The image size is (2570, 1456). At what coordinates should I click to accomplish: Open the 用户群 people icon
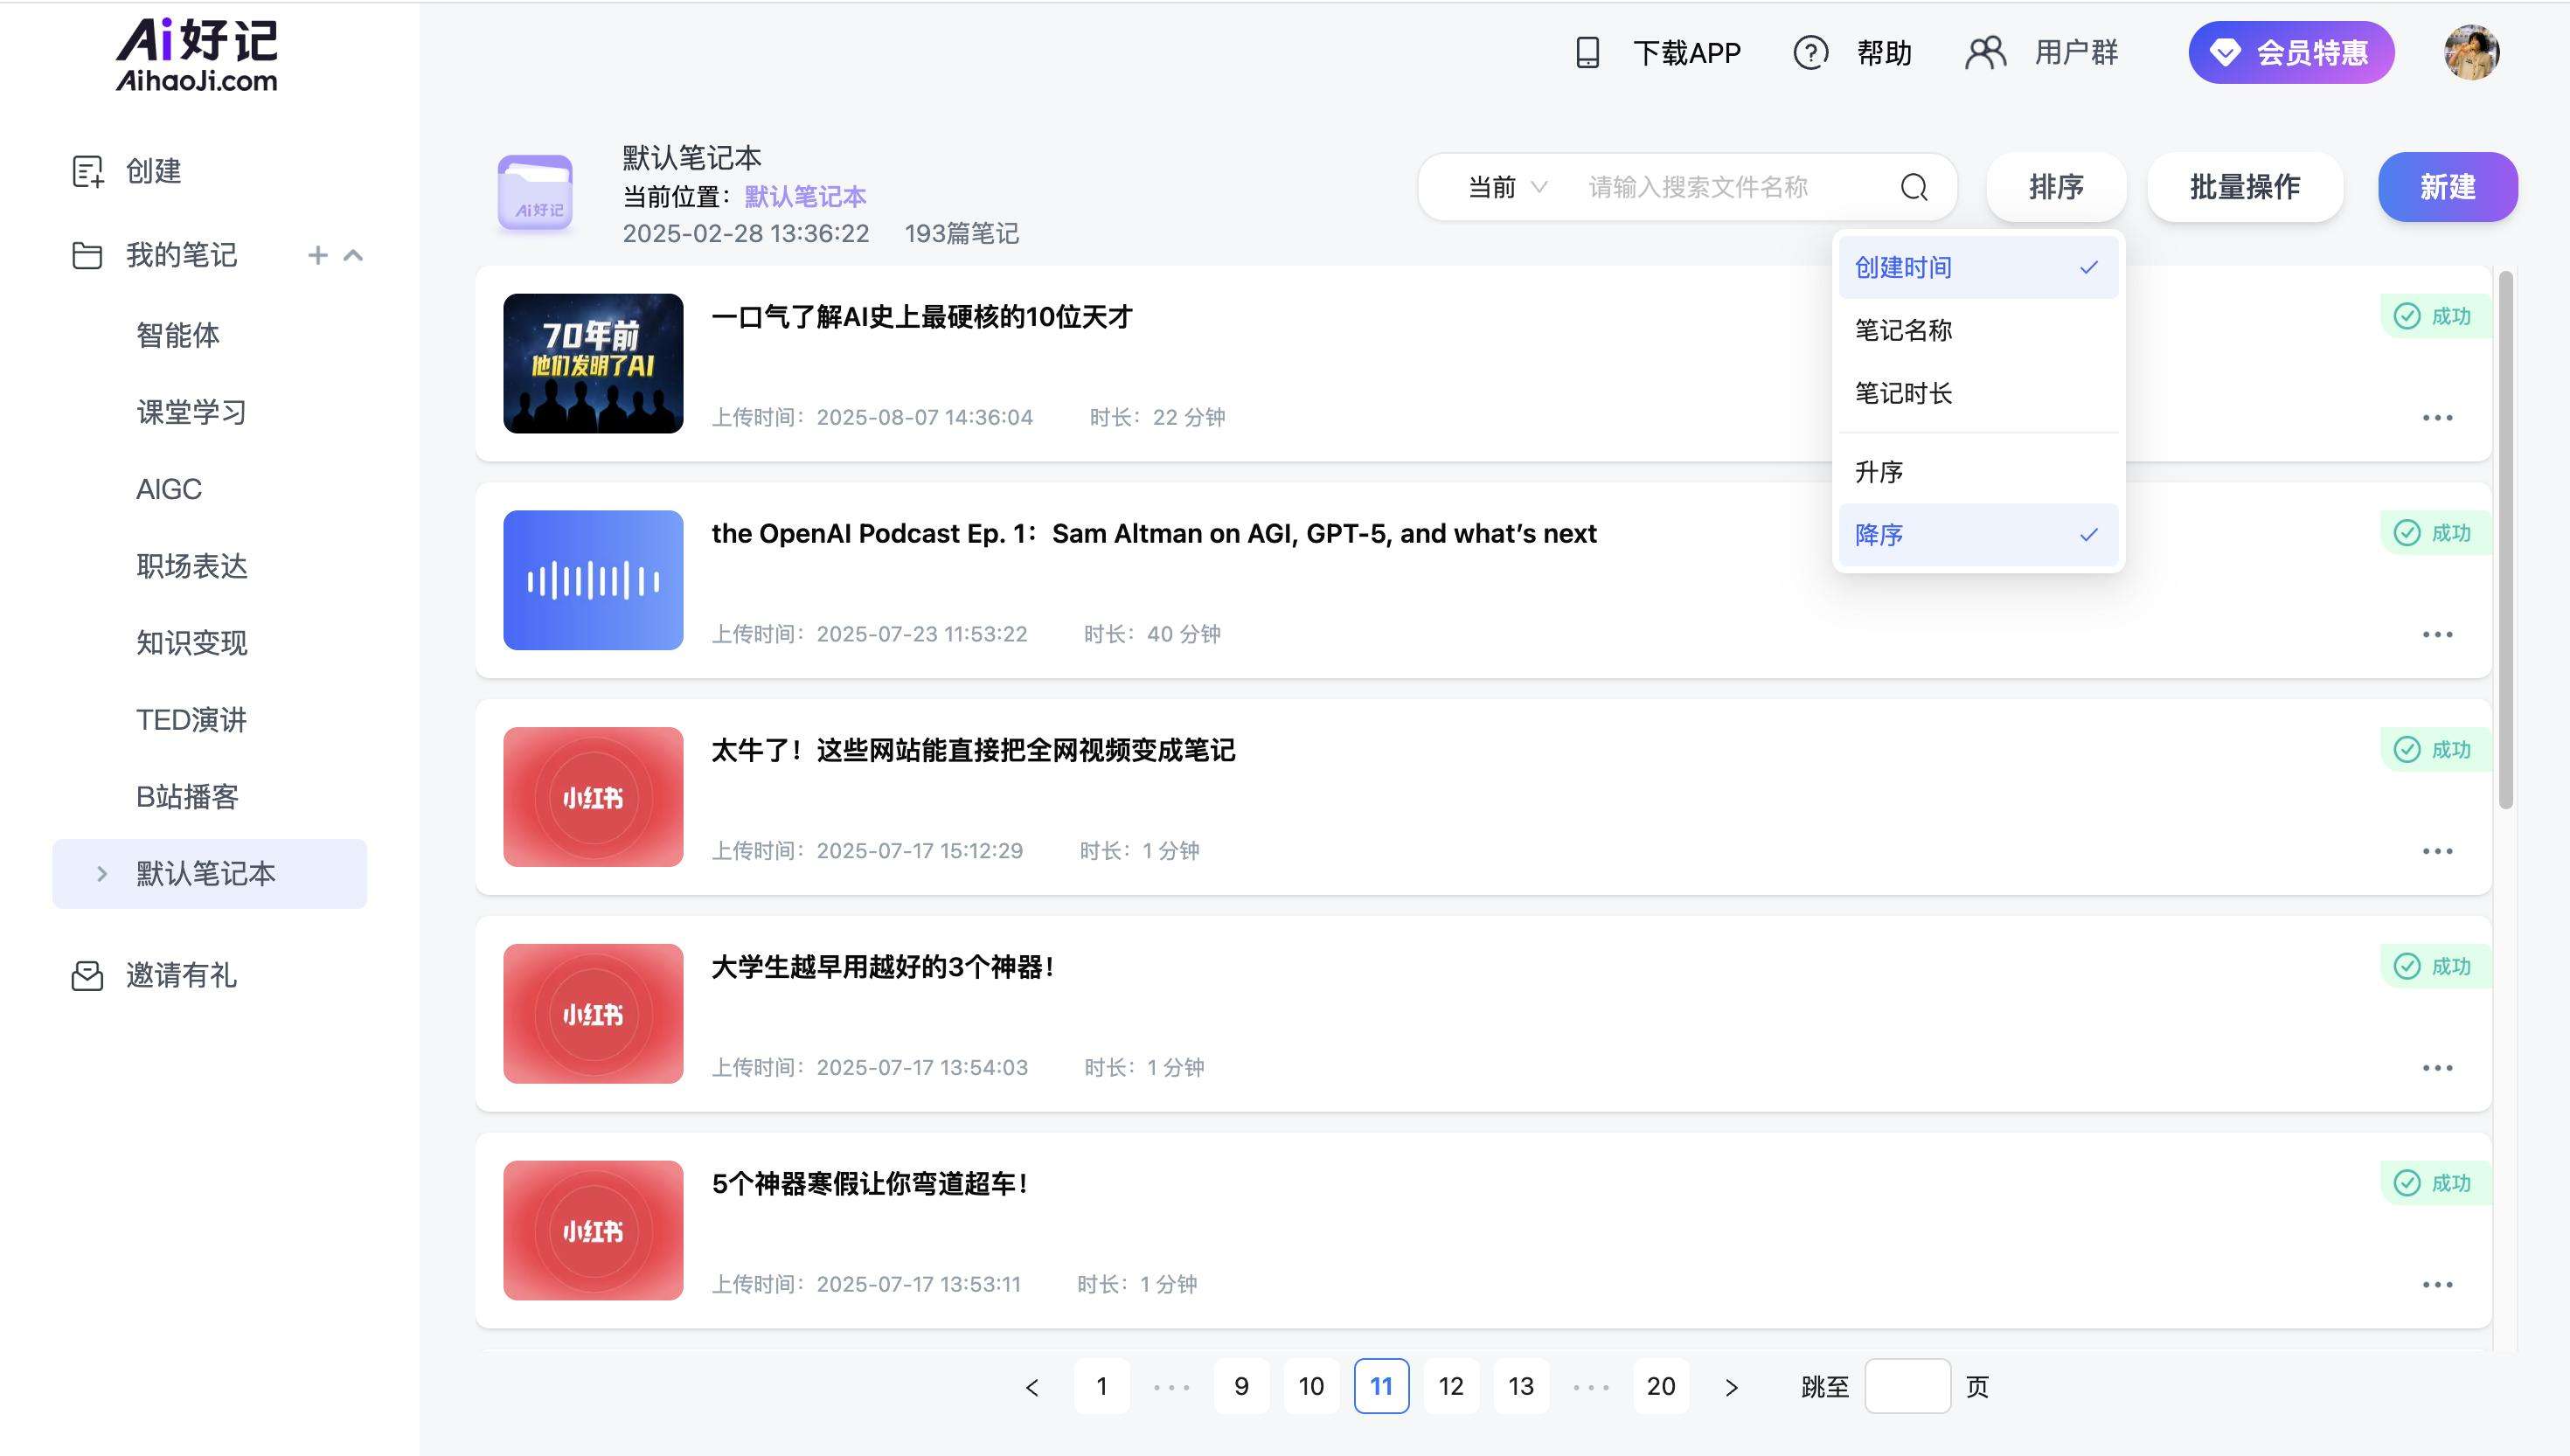click(1985, 52)
